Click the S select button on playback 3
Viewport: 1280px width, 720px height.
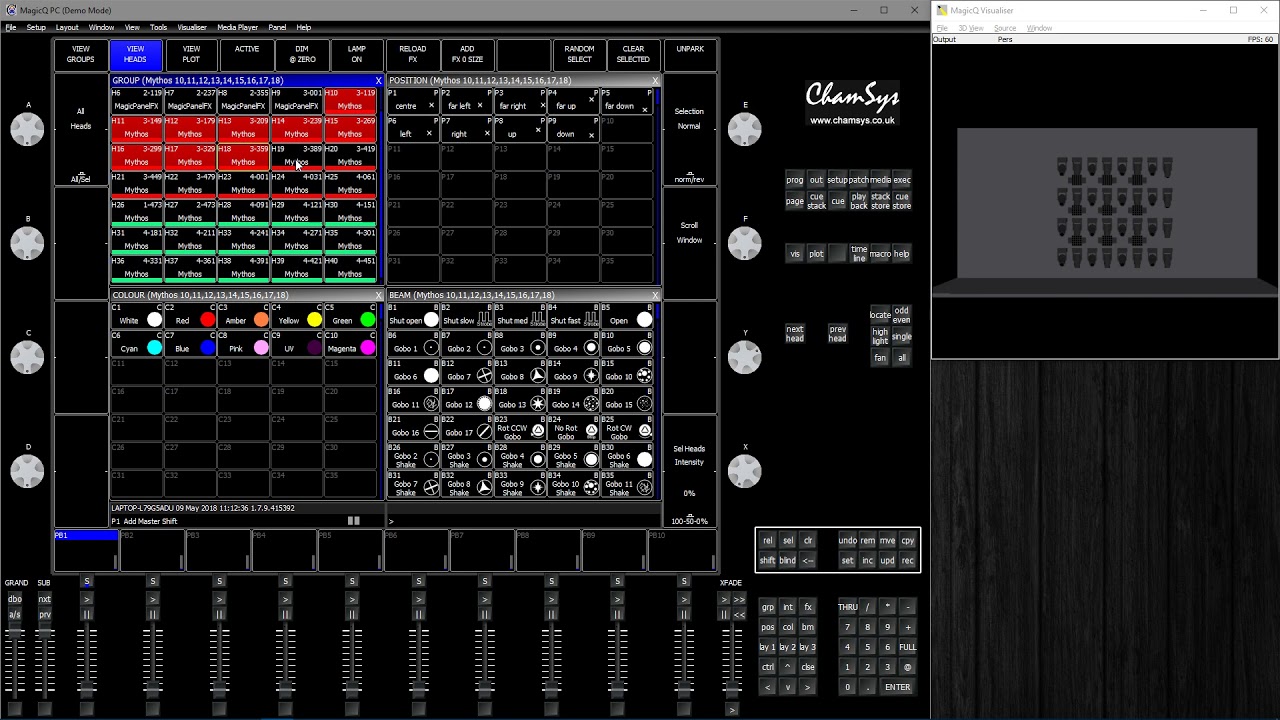(x=219, y=581)
